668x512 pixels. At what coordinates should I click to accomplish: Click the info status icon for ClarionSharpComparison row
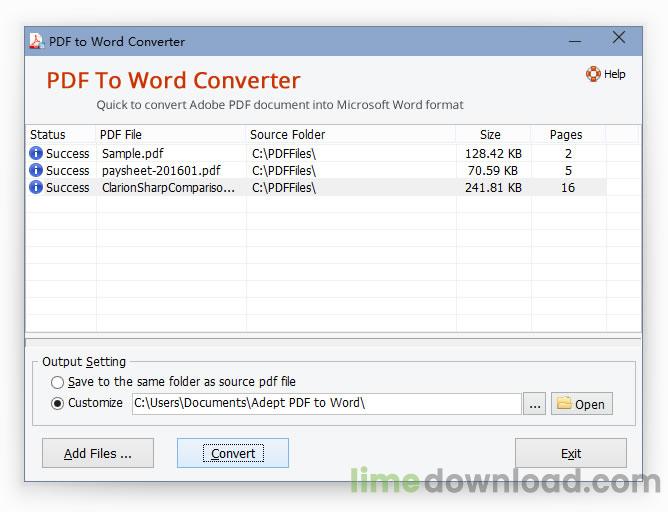click(36, 187)
